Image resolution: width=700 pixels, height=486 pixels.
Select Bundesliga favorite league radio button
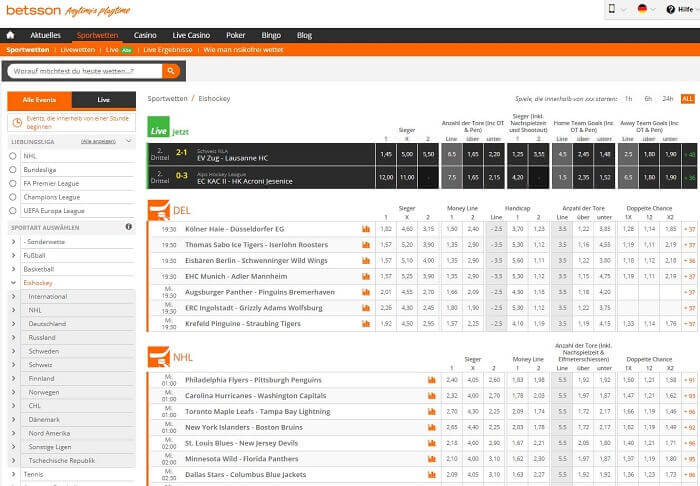pyautogui.click(x=13, y=170)
